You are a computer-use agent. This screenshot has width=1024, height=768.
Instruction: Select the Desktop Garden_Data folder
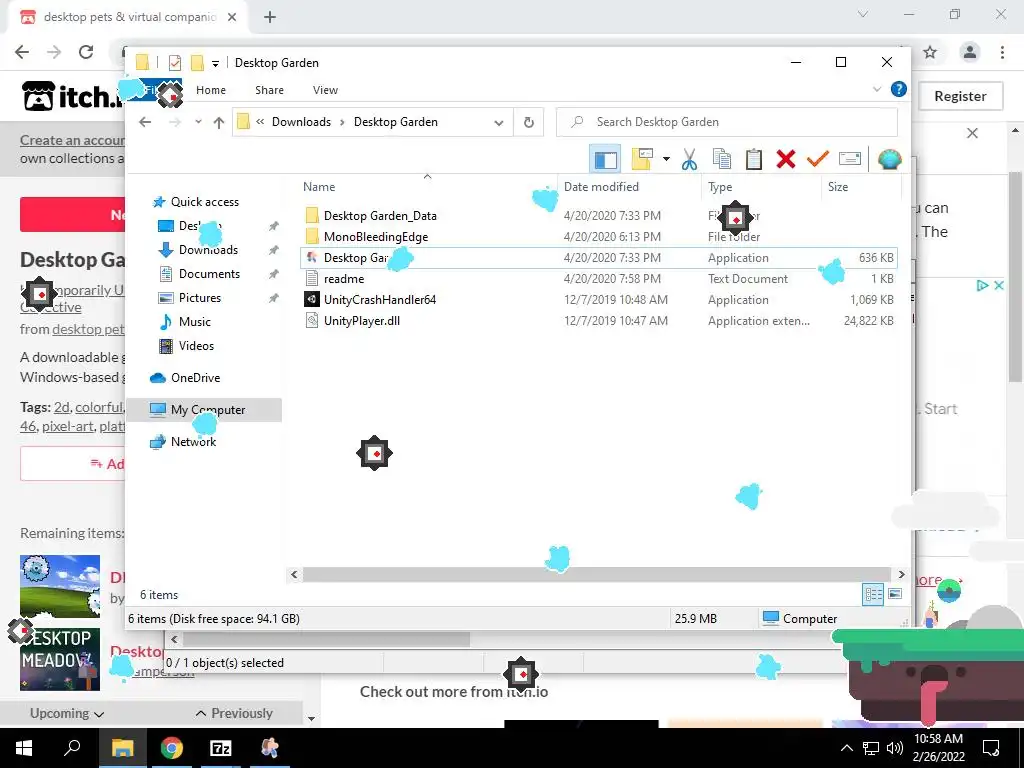tap(380, 216)
